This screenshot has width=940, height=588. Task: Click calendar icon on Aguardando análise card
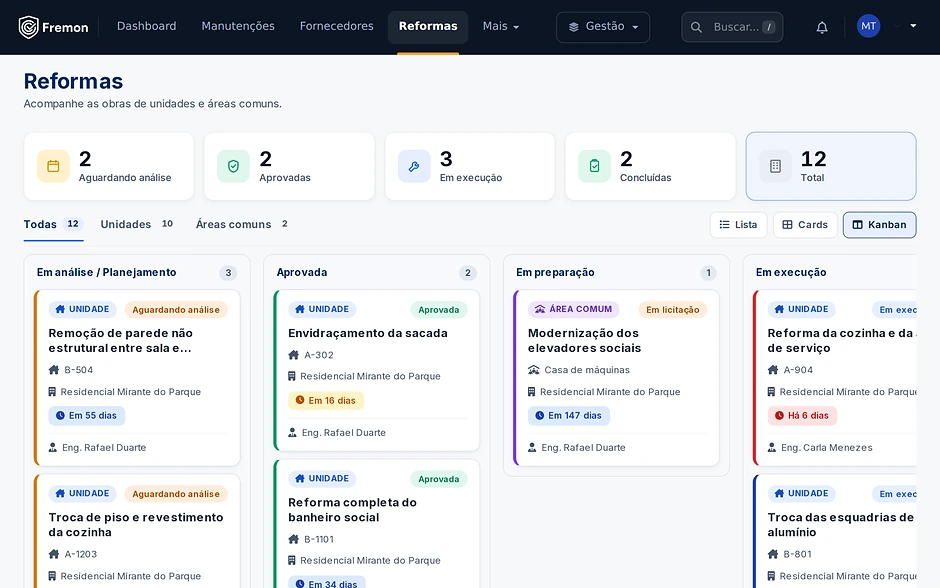(53, 166)
